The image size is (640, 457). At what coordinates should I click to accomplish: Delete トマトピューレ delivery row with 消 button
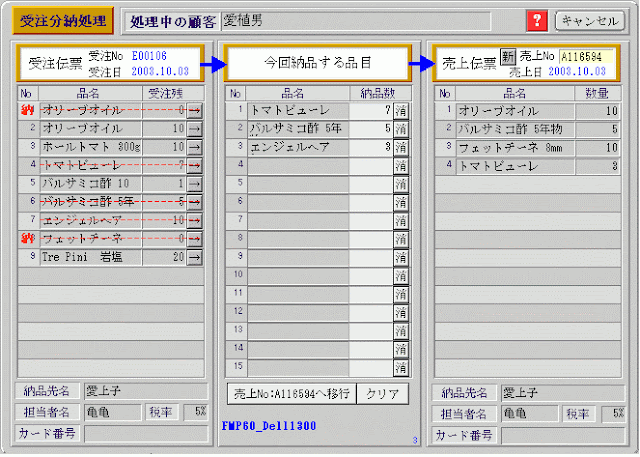click(401, 111)
